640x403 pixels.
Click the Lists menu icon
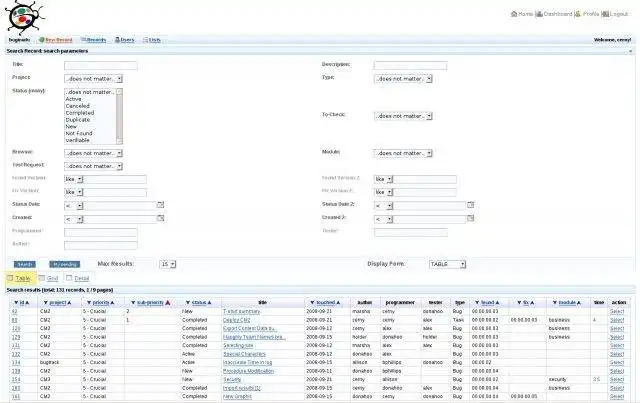tap(145, 40)
